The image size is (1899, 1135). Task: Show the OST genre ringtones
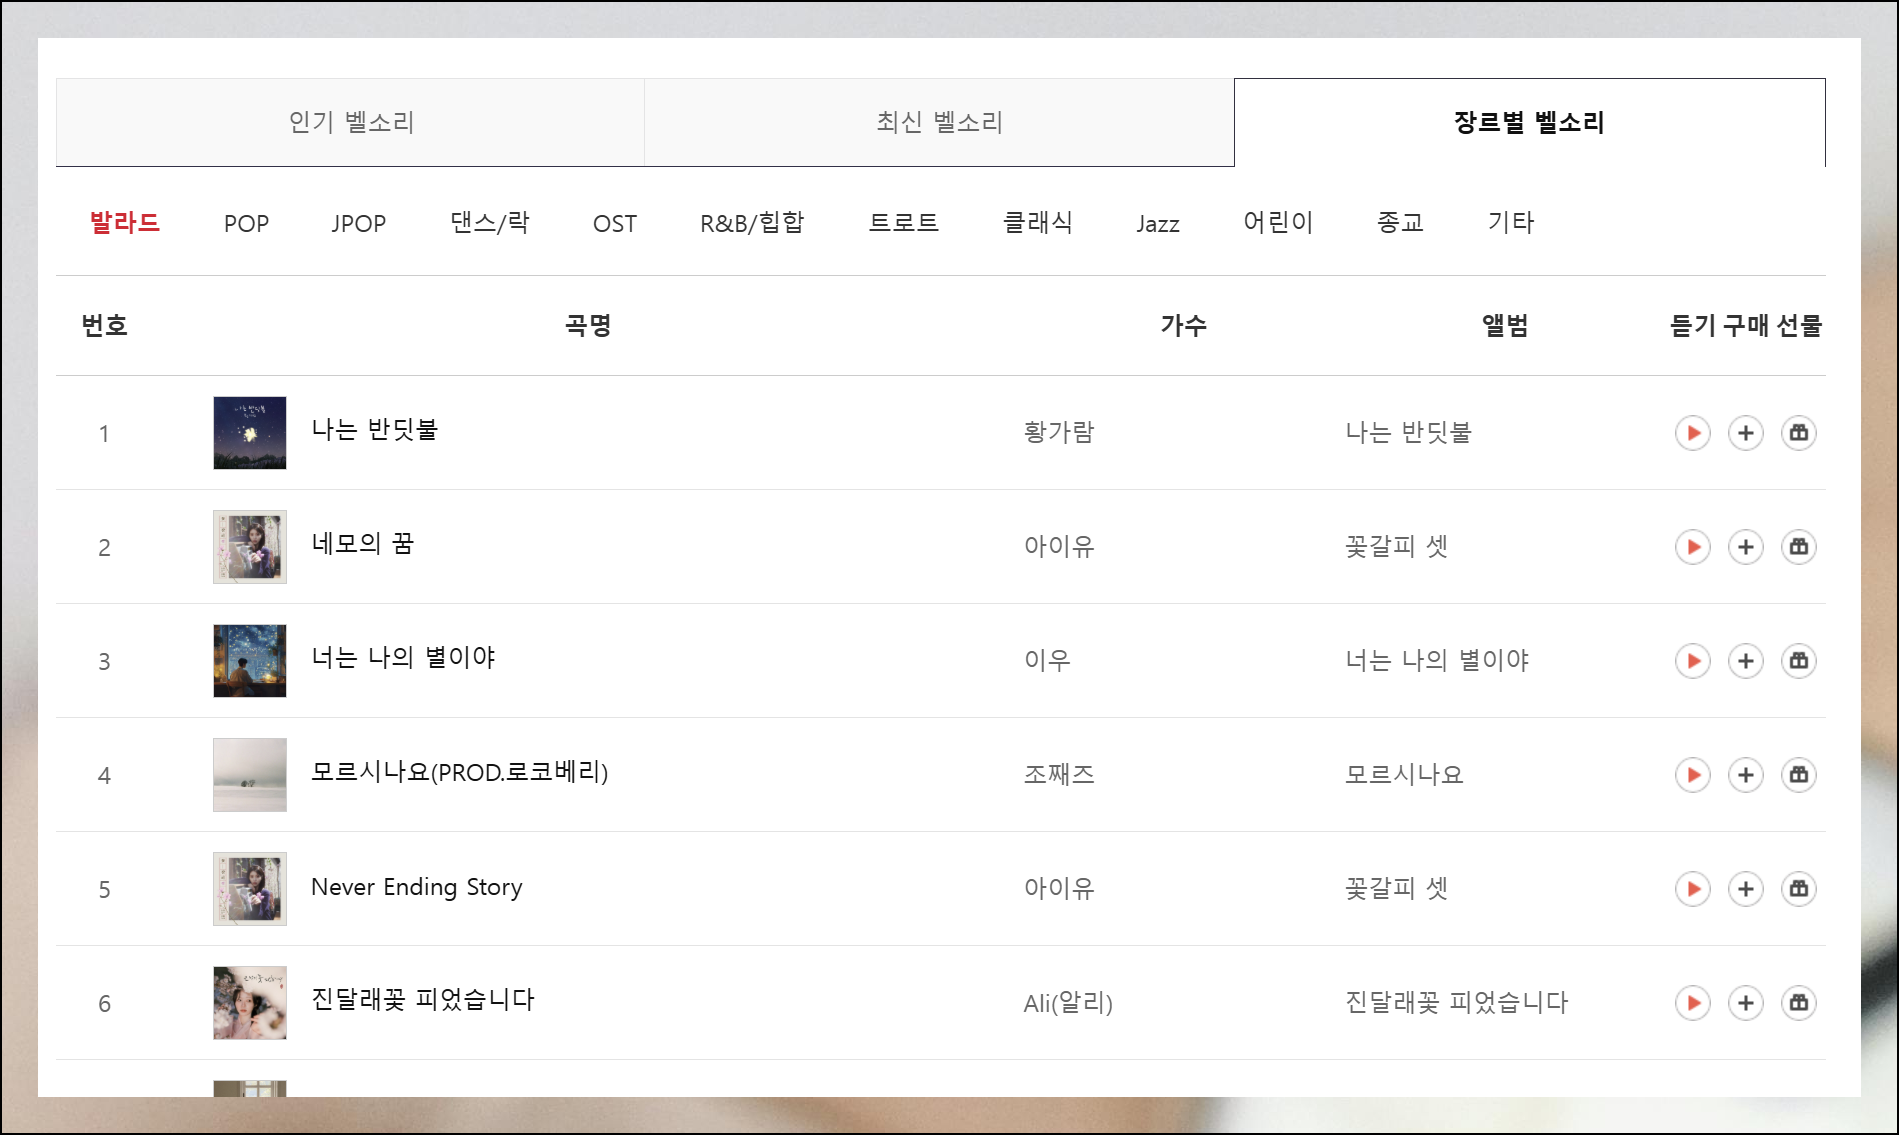(615, 223)
